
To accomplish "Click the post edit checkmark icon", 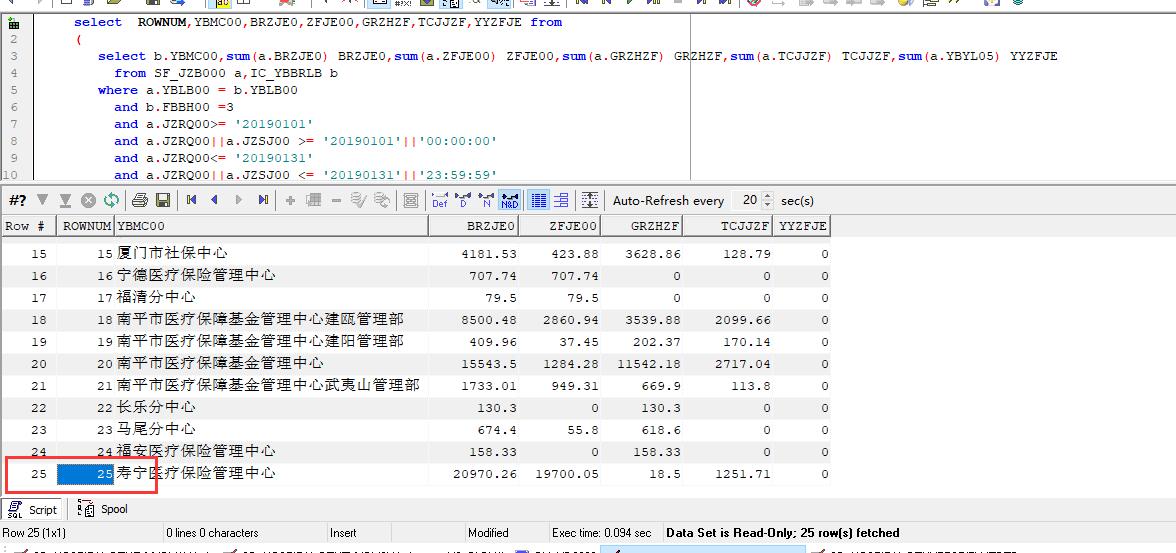I will 358,200.
